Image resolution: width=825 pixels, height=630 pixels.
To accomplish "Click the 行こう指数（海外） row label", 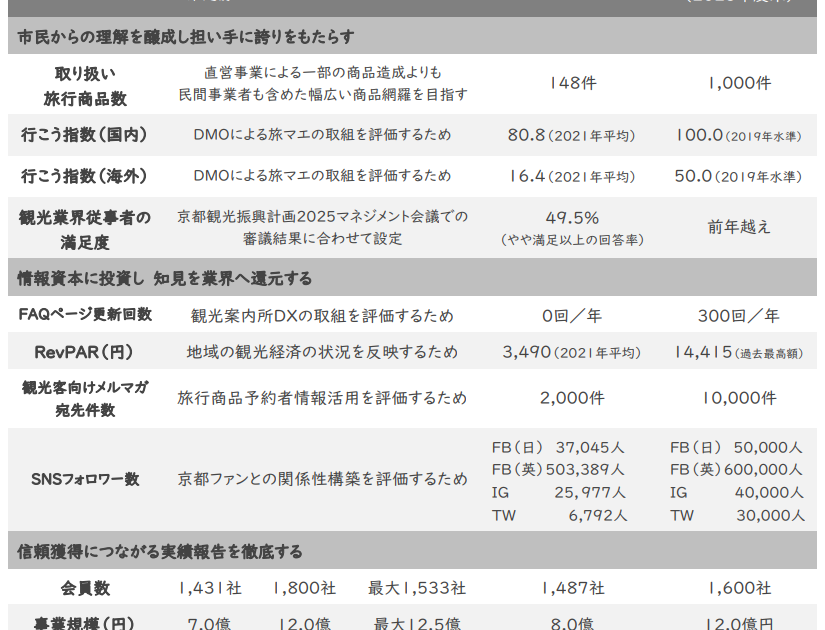I will (85, 176).
